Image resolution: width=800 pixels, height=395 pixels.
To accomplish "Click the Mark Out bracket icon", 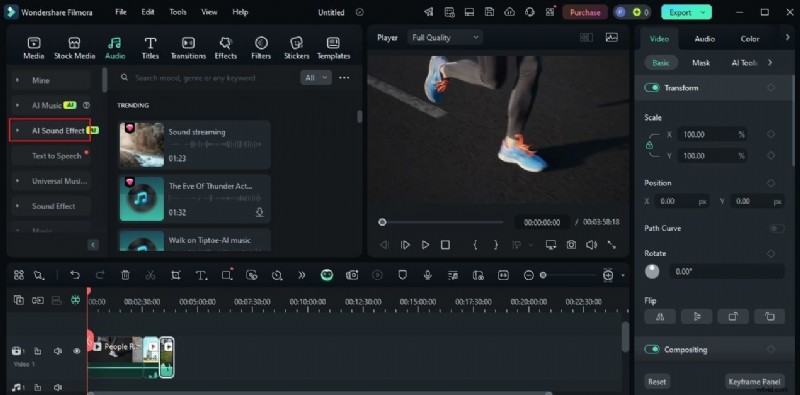I will [x=495, y=245].
